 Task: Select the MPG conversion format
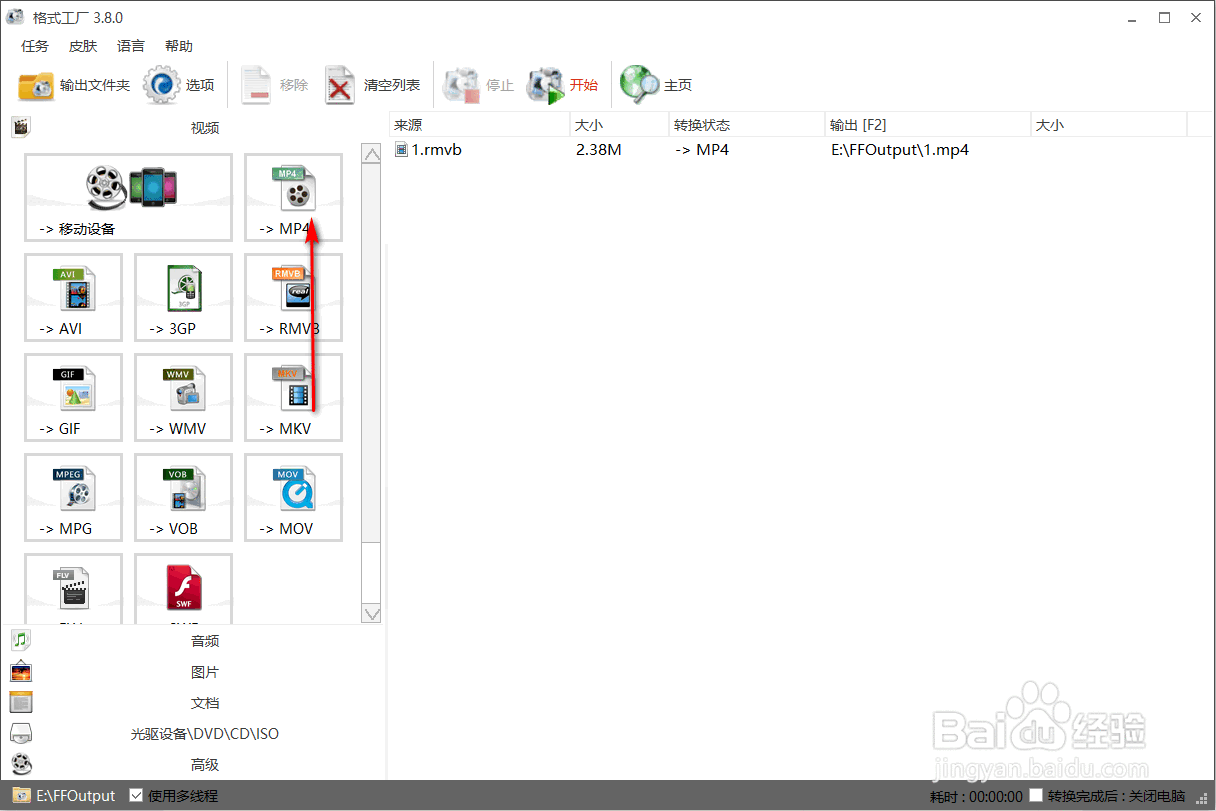point(73,497)
